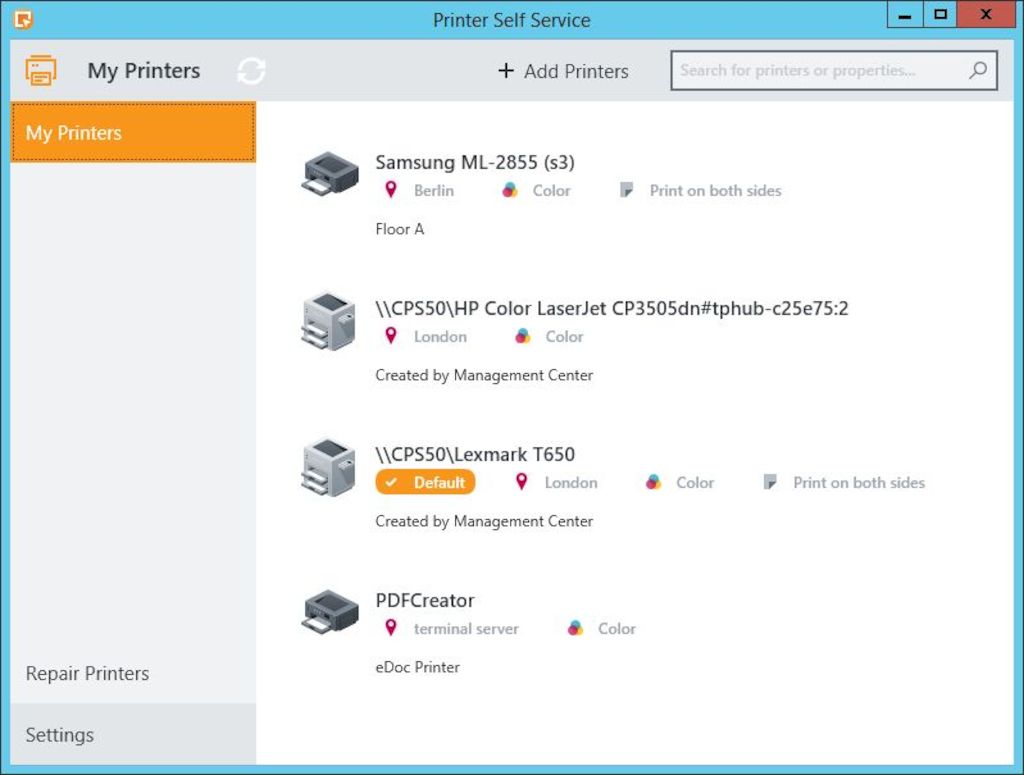This screenshot has width=1024, height=775.
Task: Maximize the Printer Self Service window
Action: 940,14
